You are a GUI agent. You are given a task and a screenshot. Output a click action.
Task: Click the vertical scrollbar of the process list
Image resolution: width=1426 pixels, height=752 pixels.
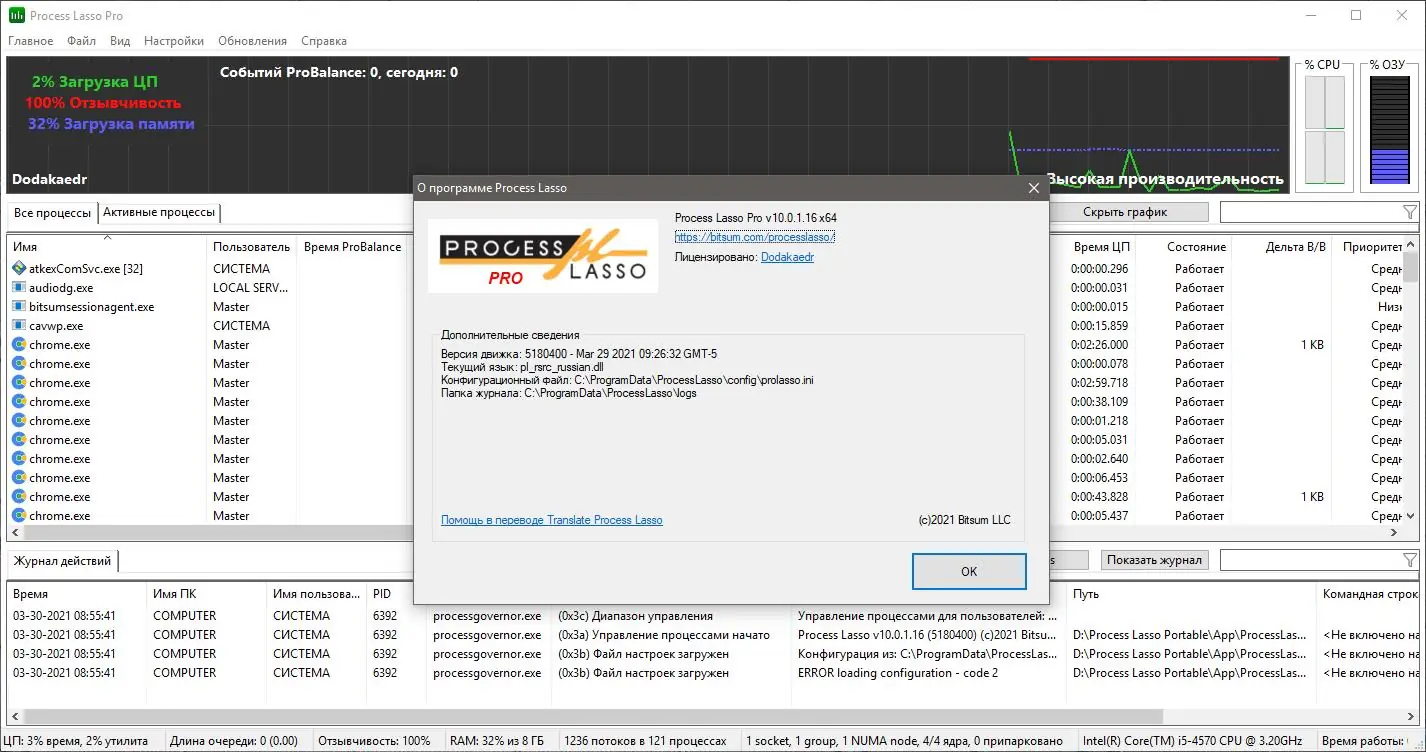(1411, 380)
